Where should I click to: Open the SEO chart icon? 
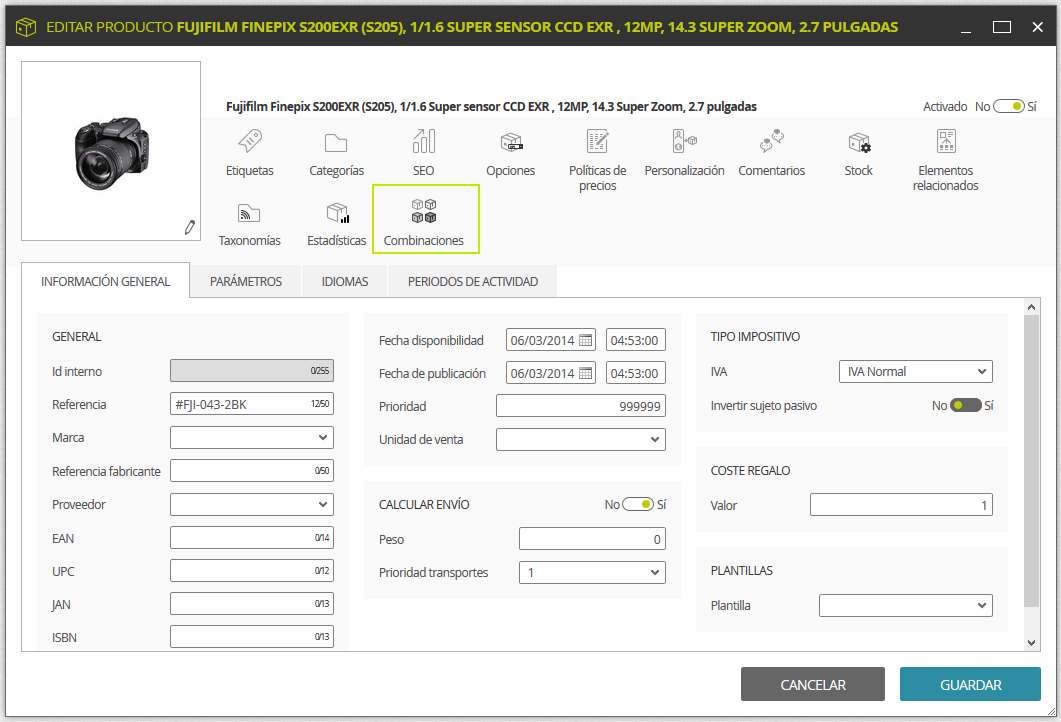pos(424,141)
